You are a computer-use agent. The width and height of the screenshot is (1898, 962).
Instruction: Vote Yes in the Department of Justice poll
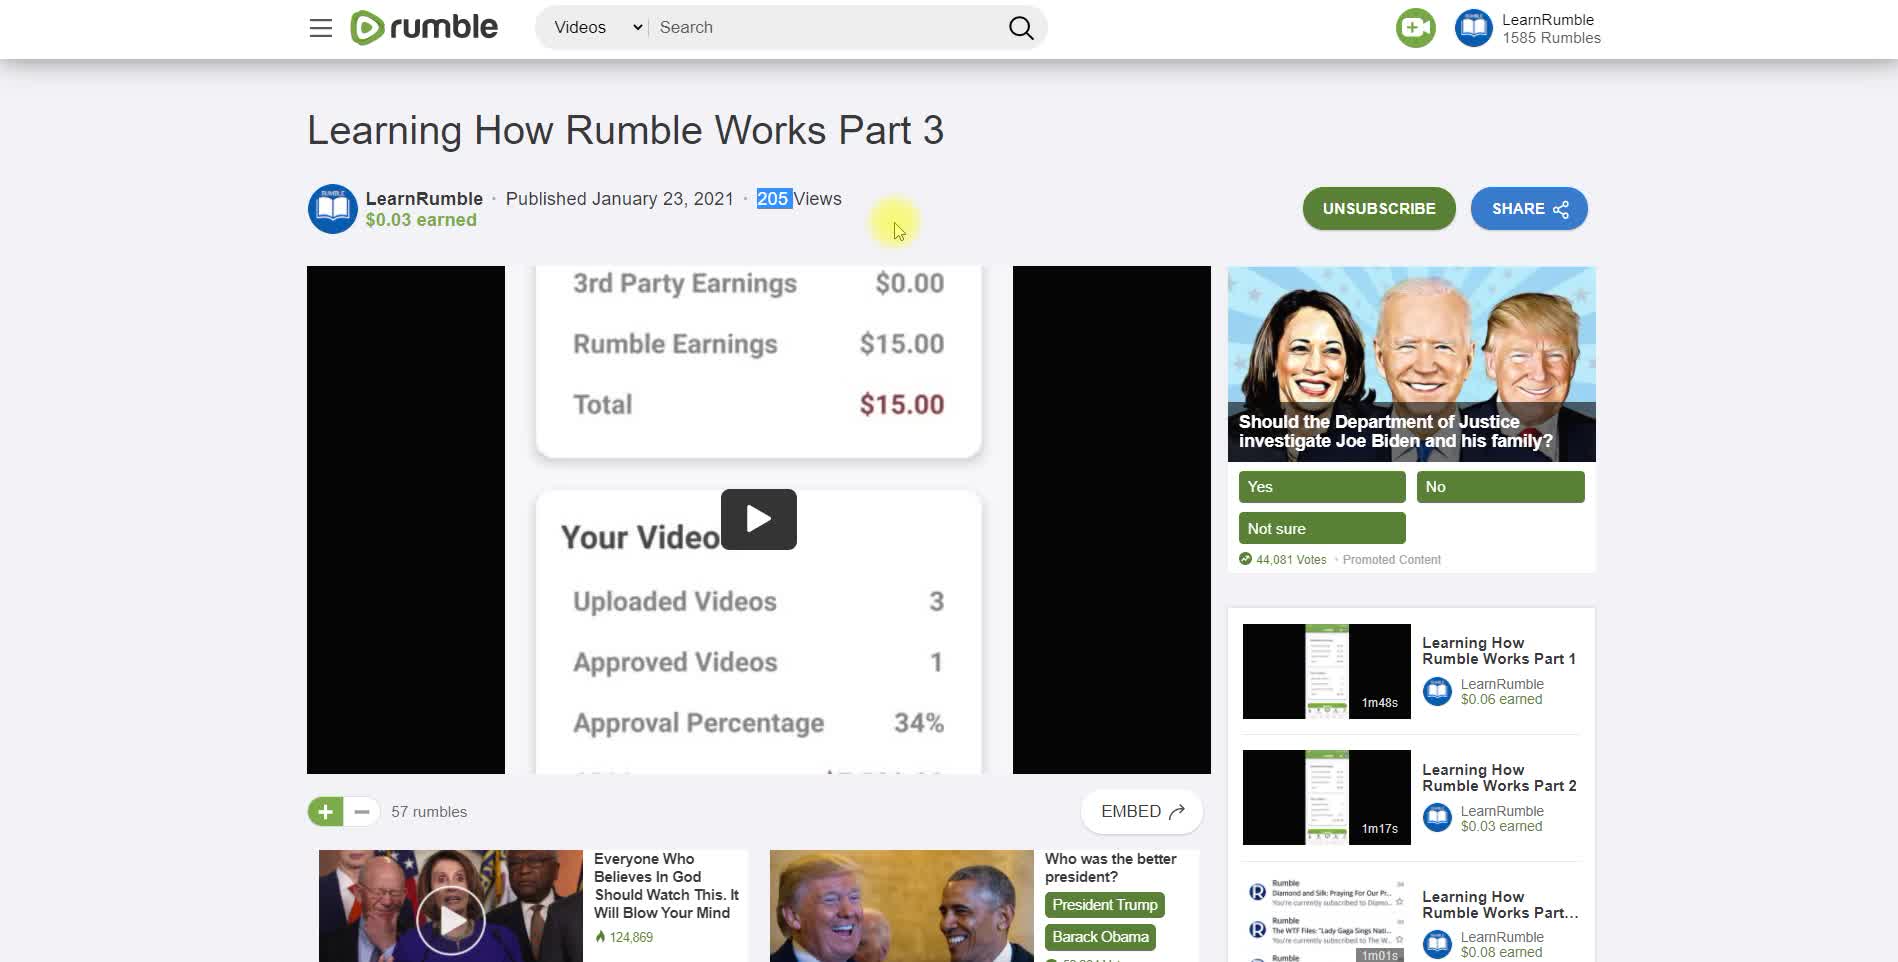point(1322,487)
